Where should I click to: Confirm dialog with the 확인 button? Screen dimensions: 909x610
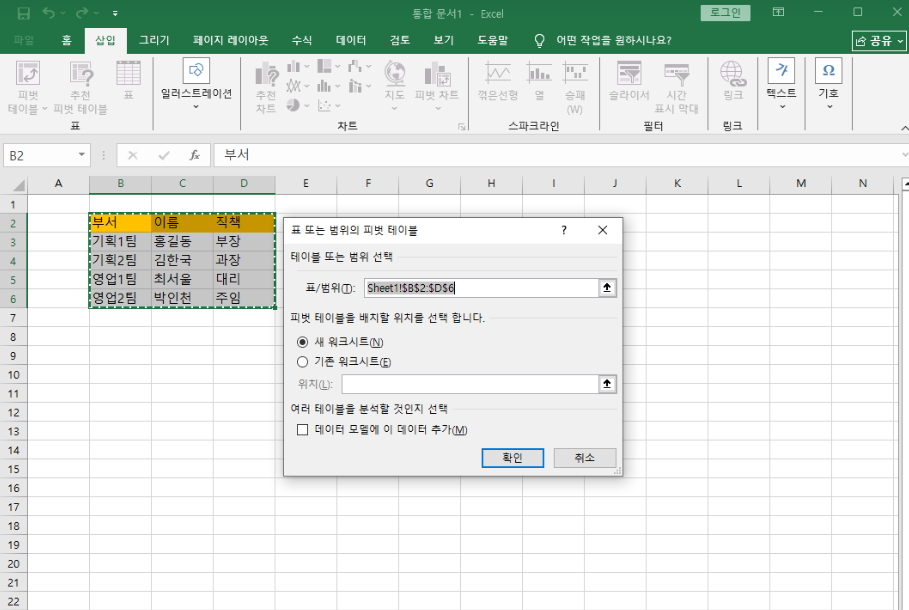(512, 458)
